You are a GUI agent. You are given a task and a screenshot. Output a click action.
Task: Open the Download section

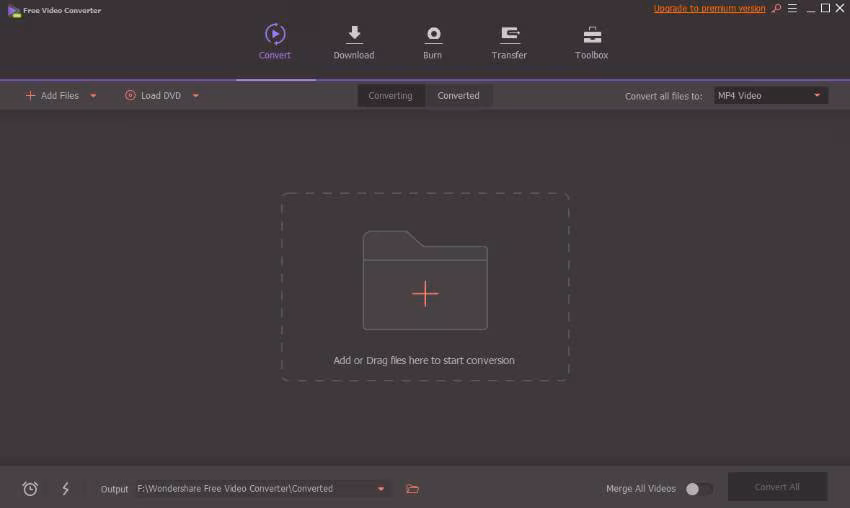(x=353, y=42)
